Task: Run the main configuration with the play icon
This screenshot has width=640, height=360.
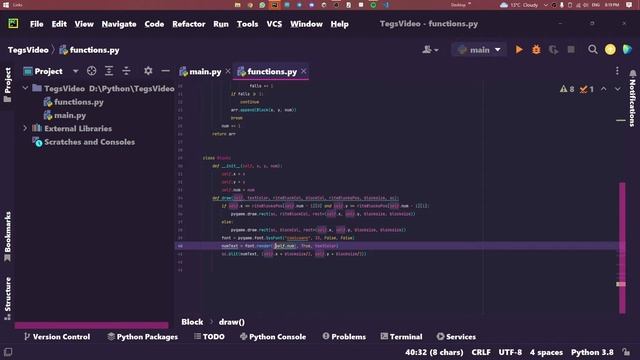Action: coord(519,50)
